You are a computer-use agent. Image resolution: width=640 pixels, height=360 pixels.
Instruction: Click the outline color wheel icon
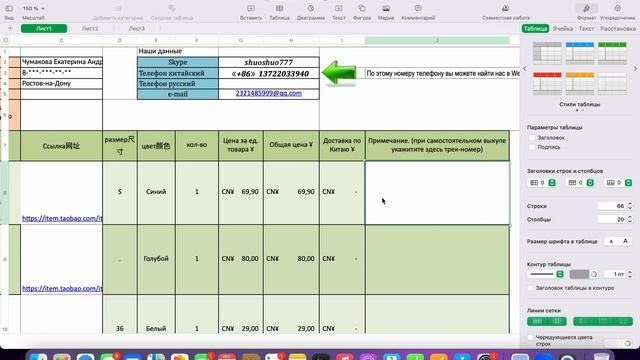coord(594,274)
